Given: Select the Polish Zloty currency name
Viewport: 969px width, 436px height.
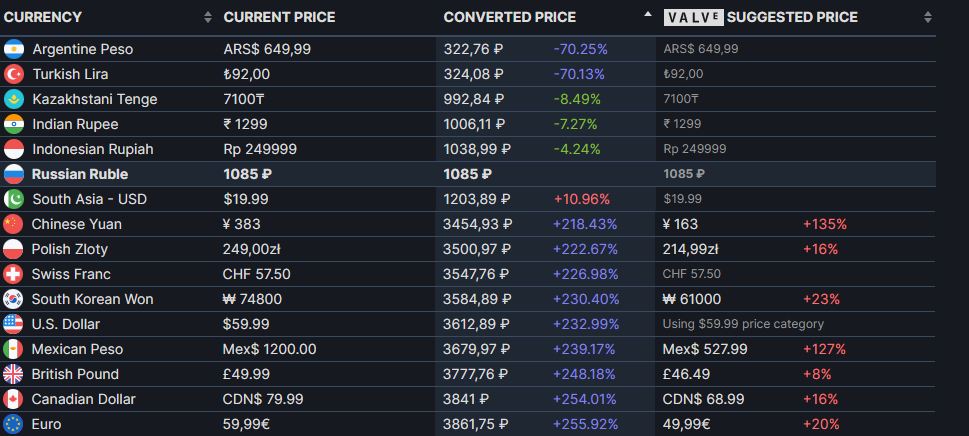Looking at the screenshot, I should [x=70, y=249].
